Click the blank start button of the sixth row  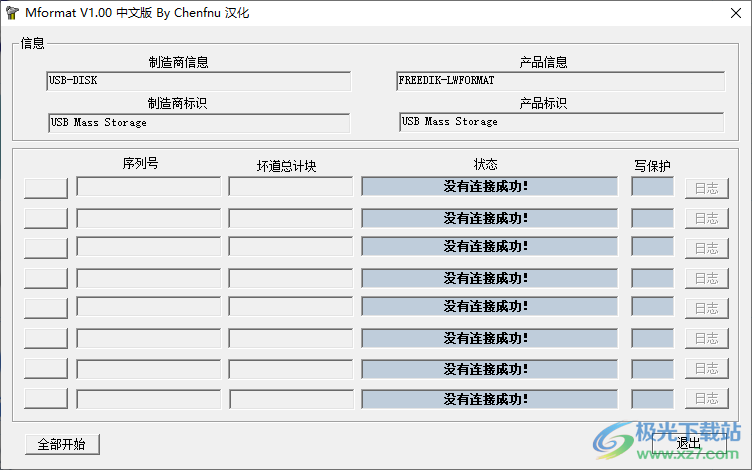(x=46, y=339)
